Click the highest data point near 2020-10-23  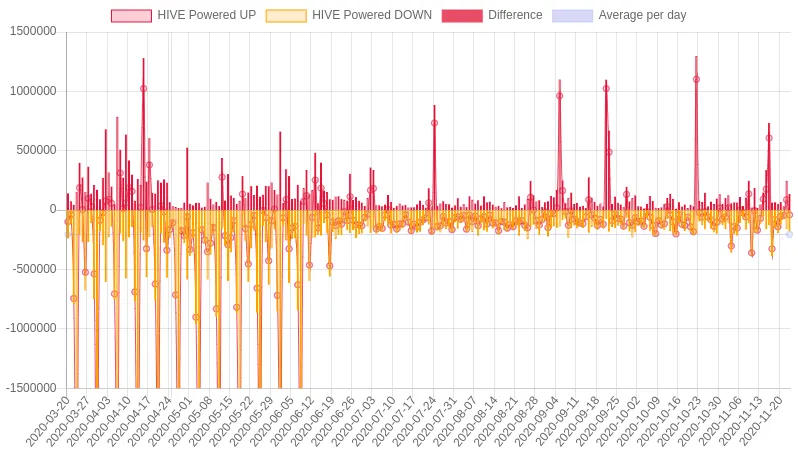pos(696,79)
